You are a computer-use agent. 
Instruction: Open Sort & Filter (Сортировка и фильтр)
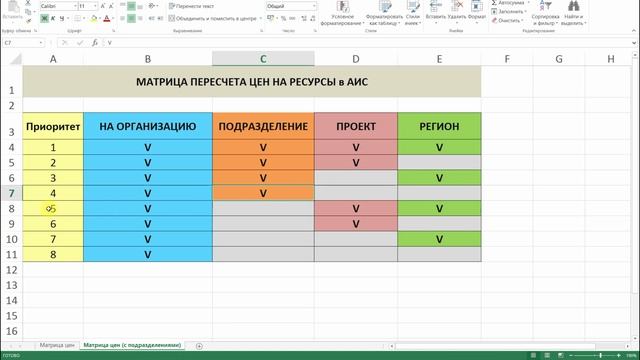click(x=545, y=13)
